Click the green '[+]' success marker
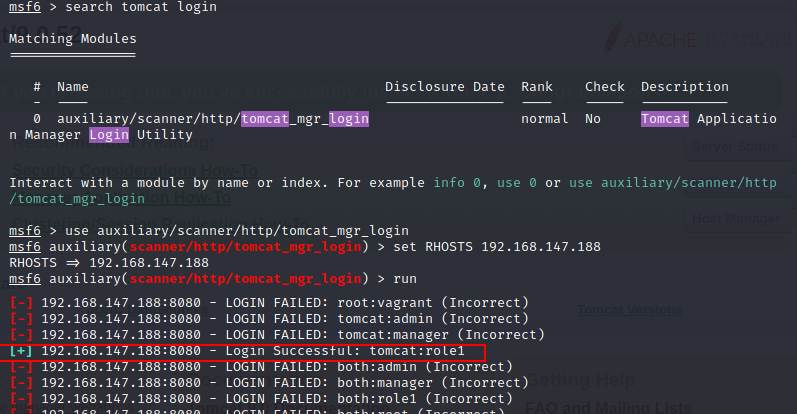The width and height of the screenshot is (797, 414). [21, 351]
